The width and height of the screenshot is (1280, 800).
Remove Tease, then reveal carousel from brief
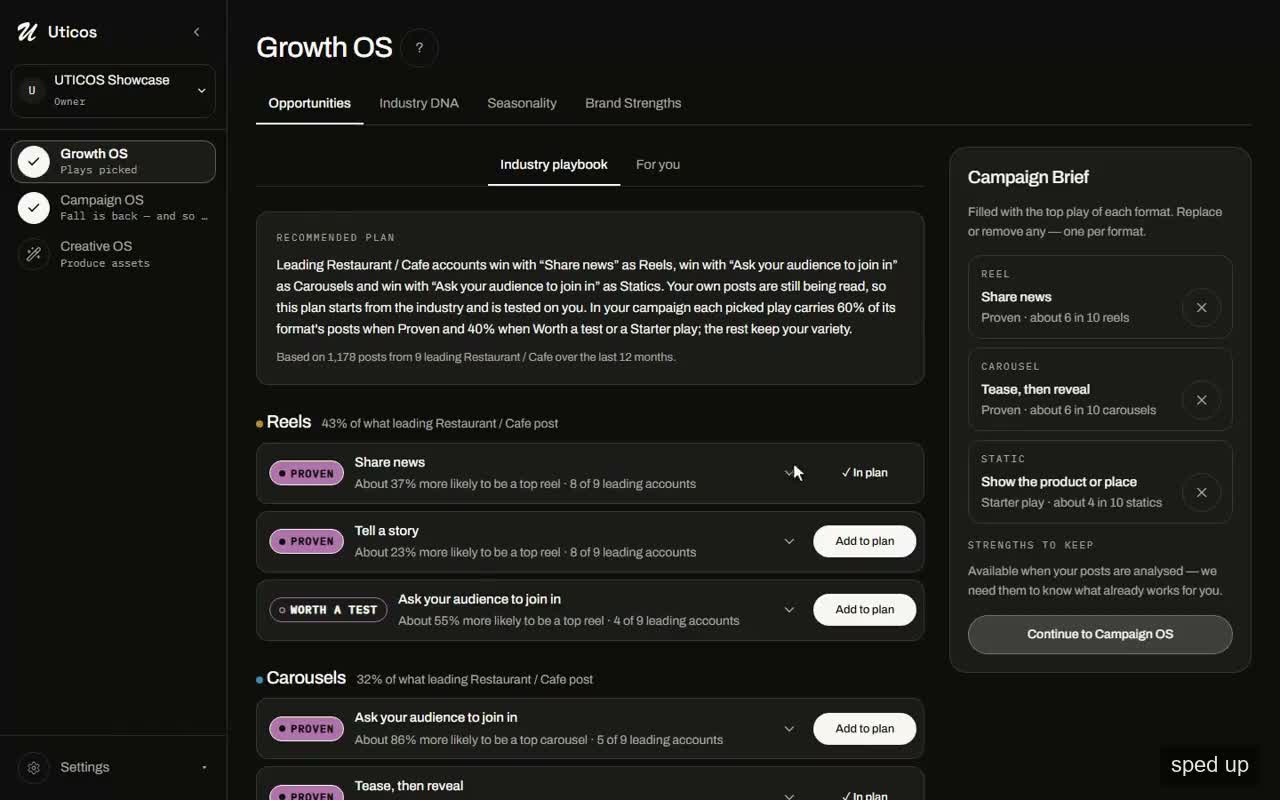tap(1201, 400)
